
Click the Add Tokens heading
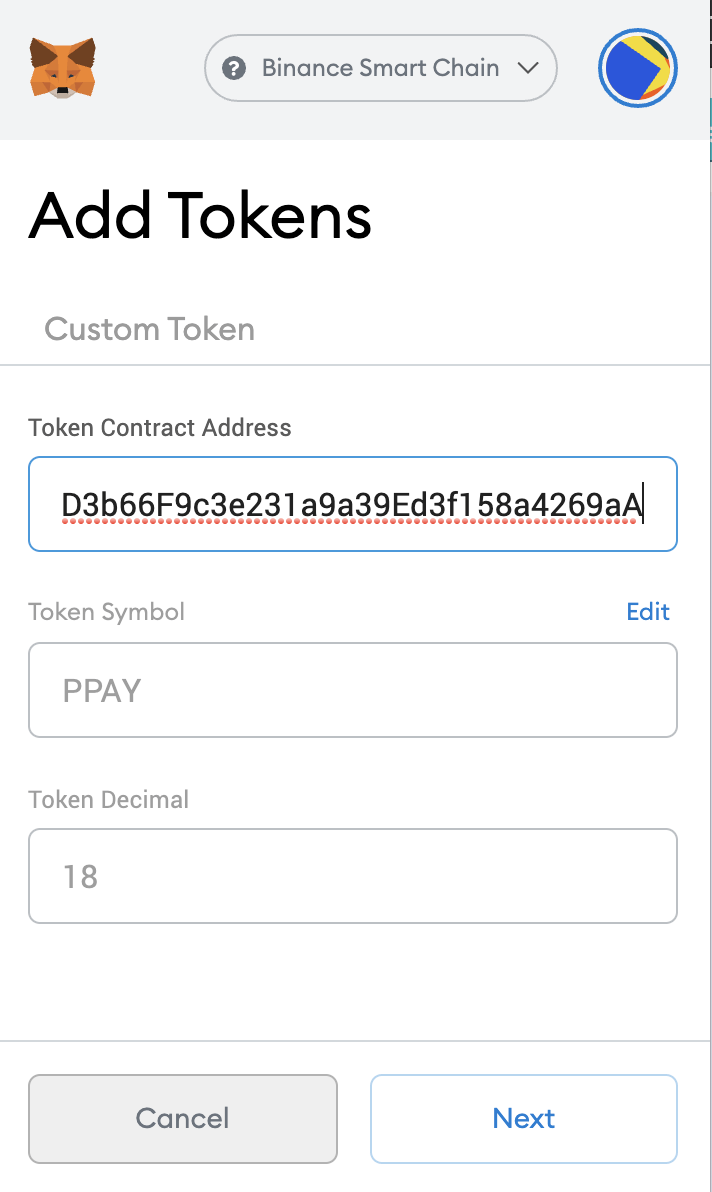[x=198, y=216]
